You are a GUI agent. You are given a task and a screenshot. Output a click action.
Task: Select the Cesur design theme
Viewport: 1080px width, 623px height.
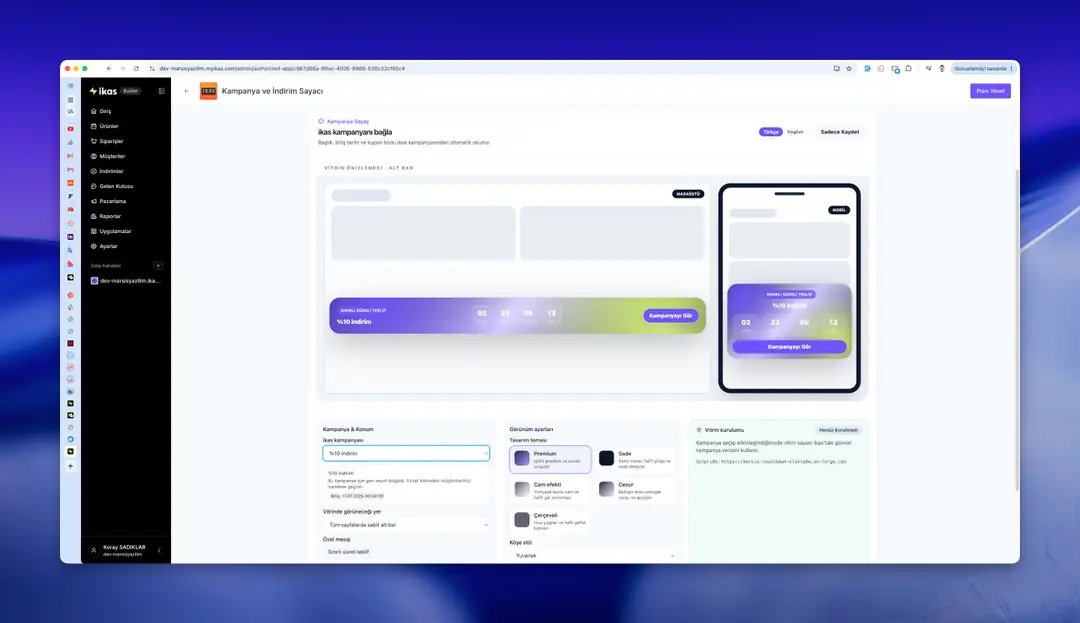click(x=634, y=489)
